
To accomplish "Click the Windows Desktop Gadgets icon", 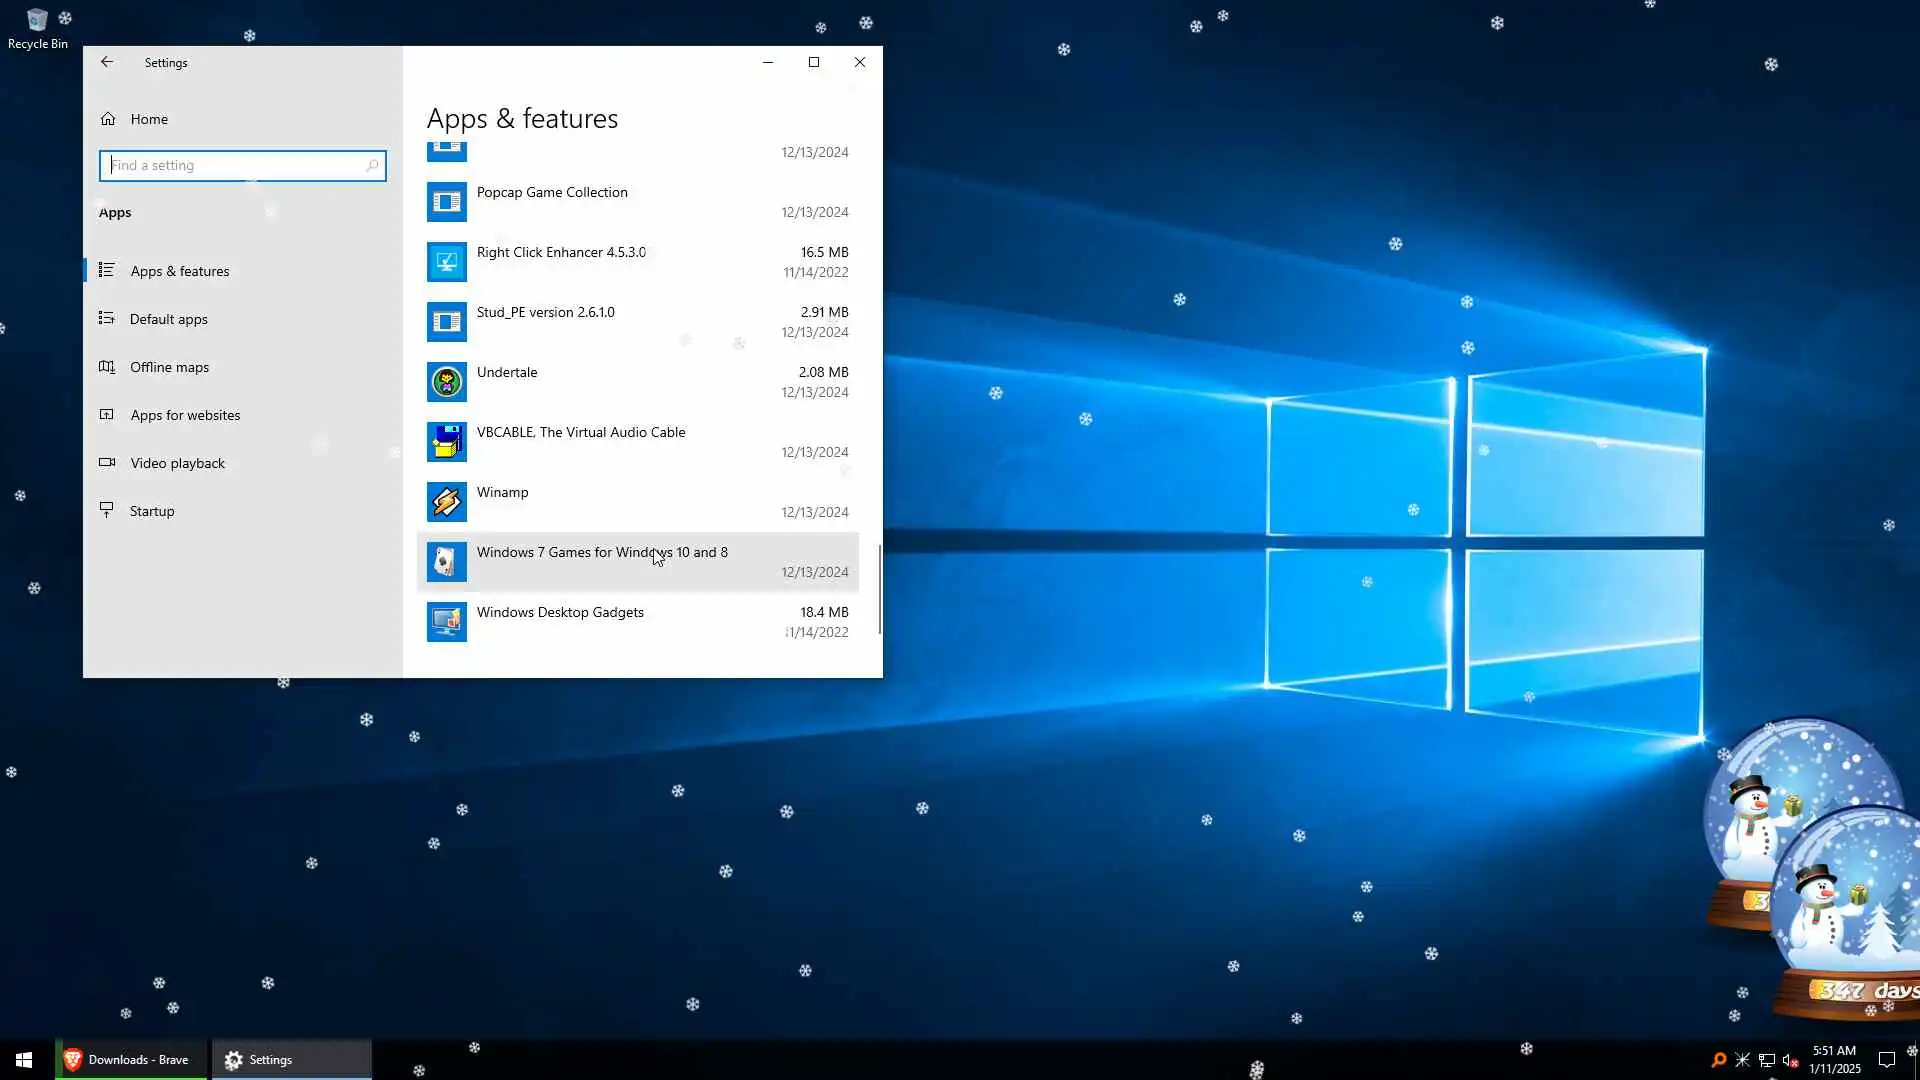I will 446,622.
